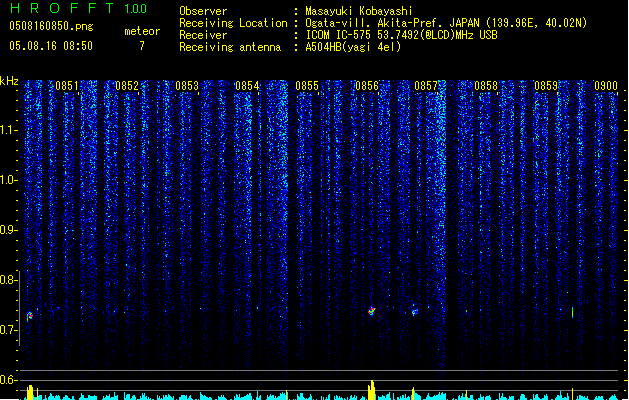
Task: Click the 'Receiving antenna' field label
Action: tap(230, 47)
